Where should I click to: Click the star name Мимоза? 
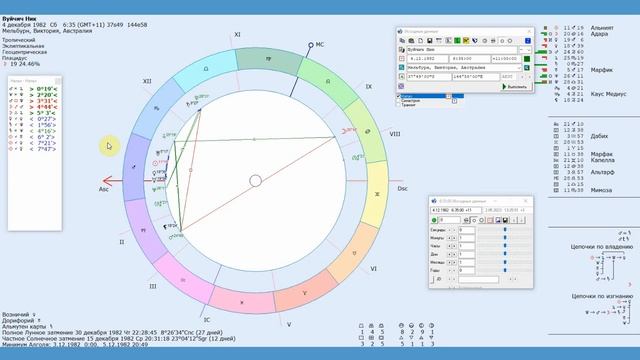click(601, 190)
